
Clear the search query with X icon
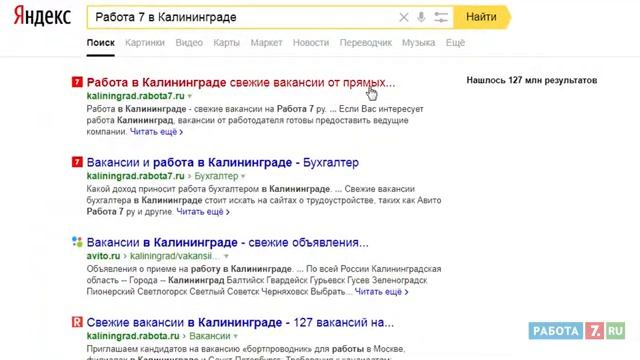[x=404, y=17]
